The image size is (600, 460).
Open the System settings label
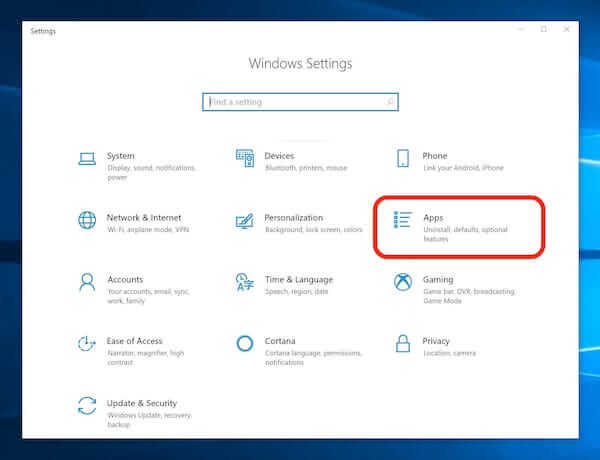tap(121, 156)
